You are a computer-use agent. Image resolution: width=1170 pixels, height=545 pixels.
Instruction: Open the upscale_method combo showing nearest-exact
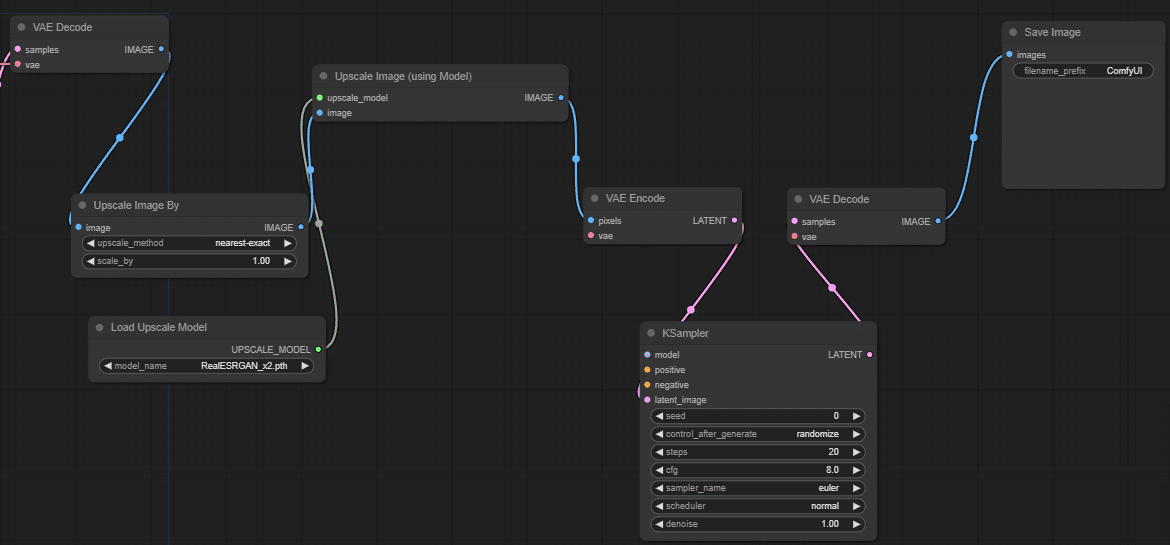click(x=189, y=243)
